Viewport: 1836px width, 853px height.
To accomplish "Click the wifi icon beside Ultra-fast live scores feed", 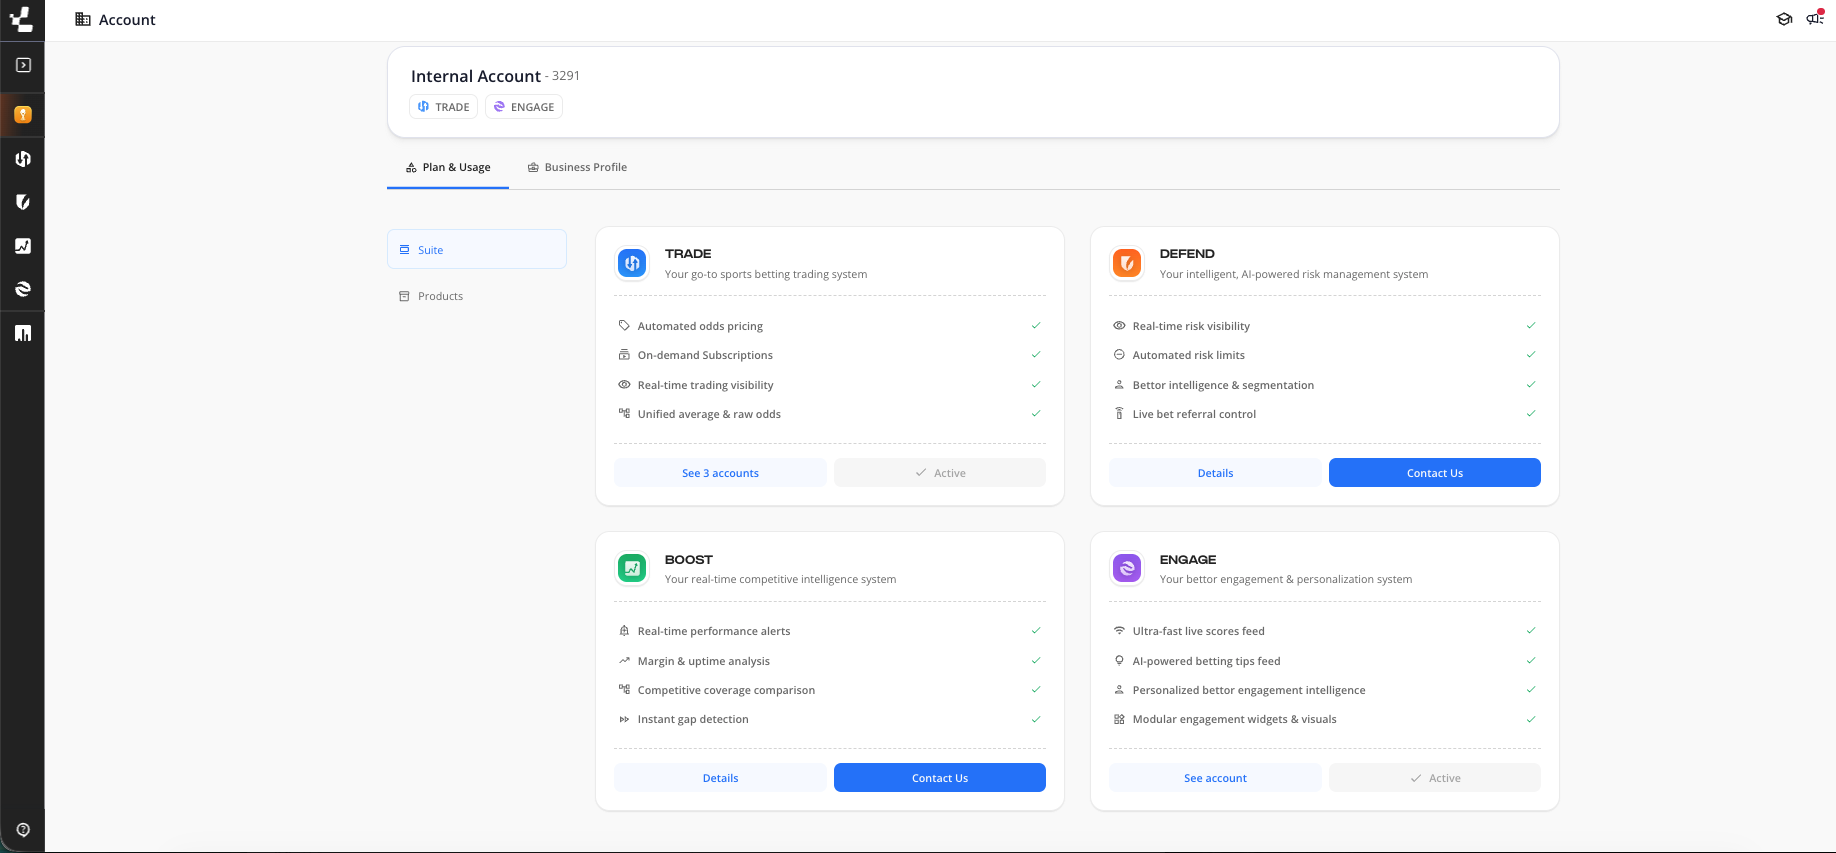I will (x=1119, y=630).
